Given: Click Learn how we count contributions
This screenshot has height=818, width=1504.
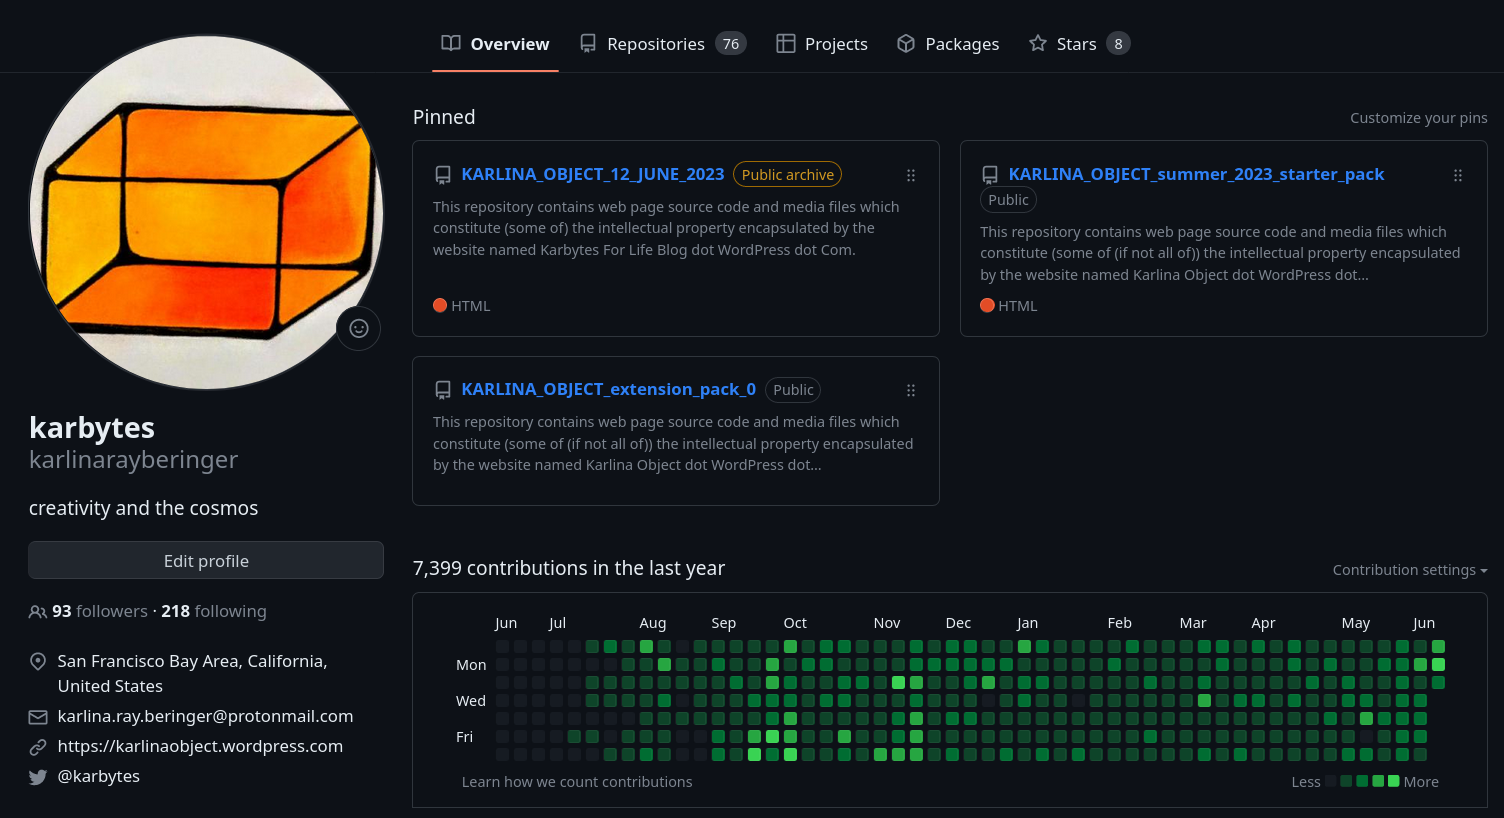Looking at the screenshot, I should [577, 782].
